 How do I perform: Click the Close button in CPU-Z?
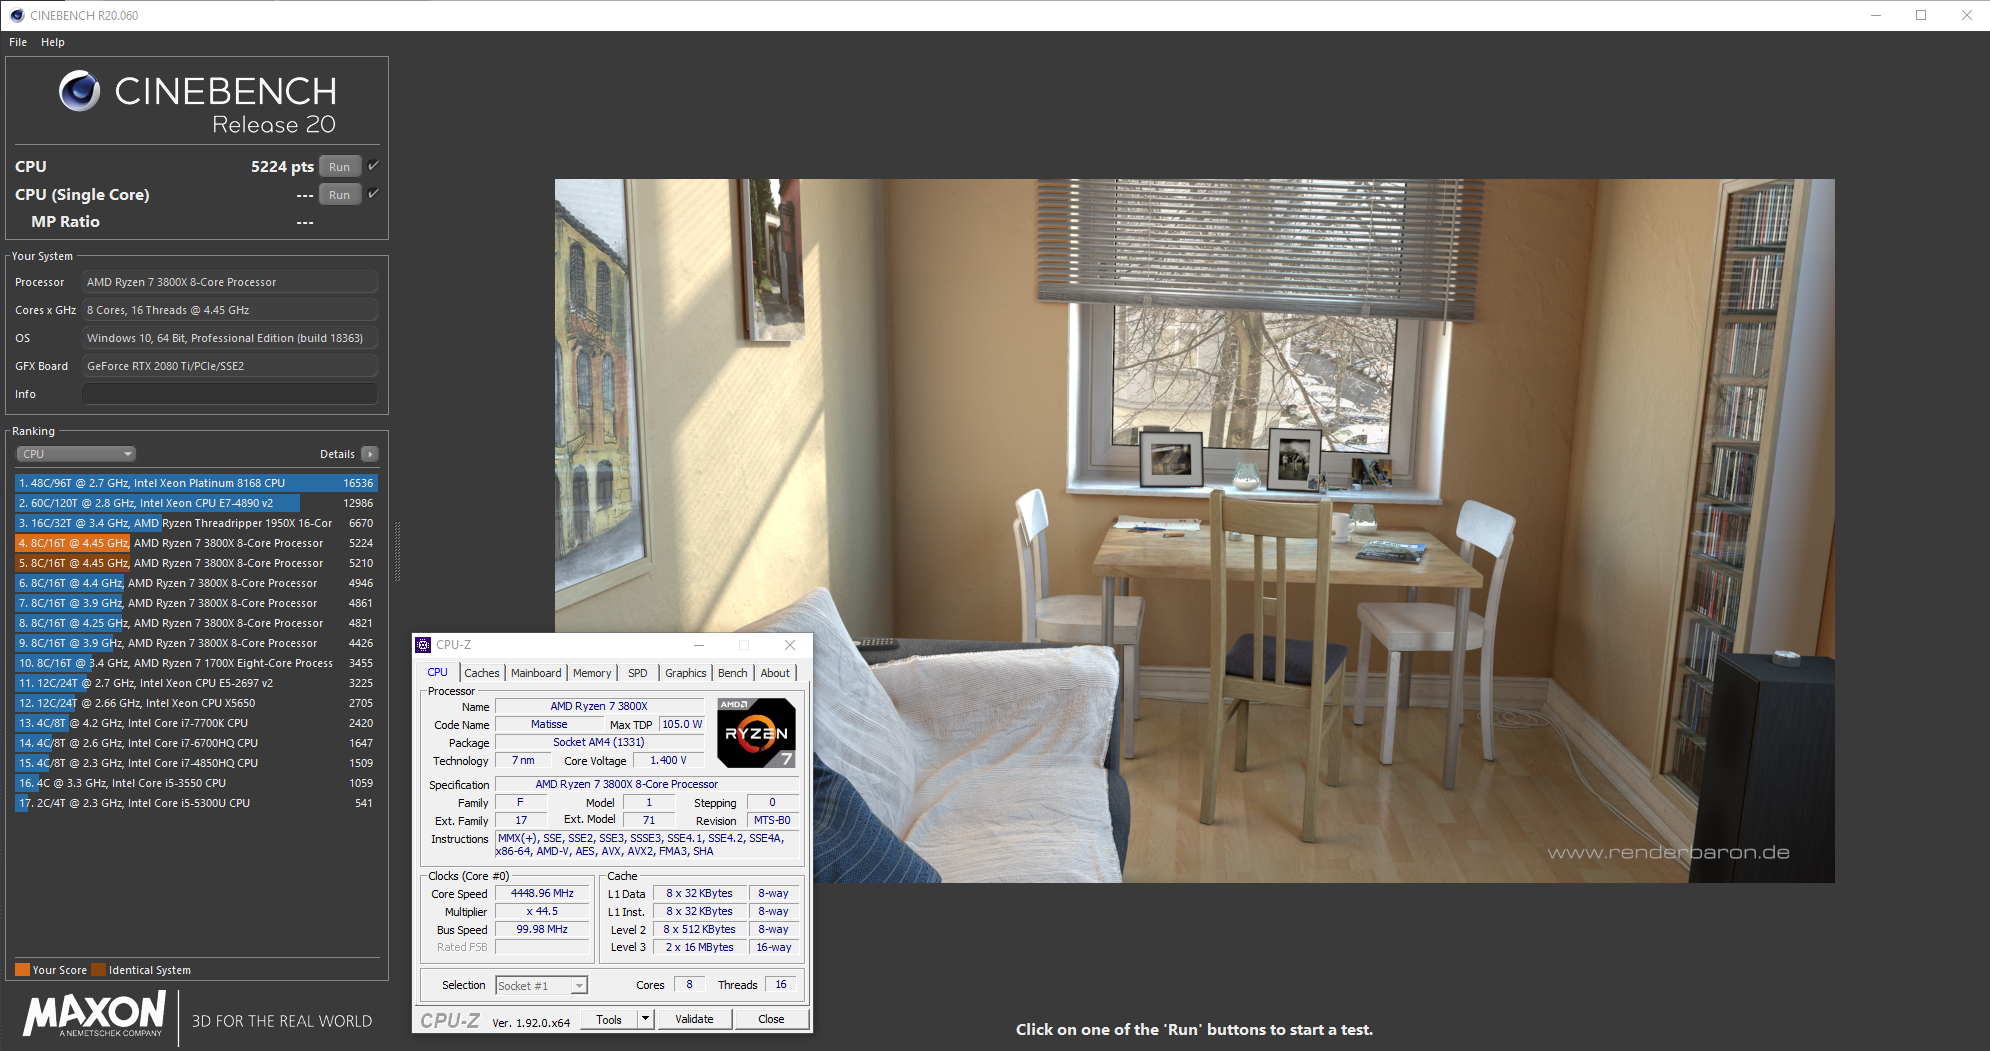tap(771, 1019)
